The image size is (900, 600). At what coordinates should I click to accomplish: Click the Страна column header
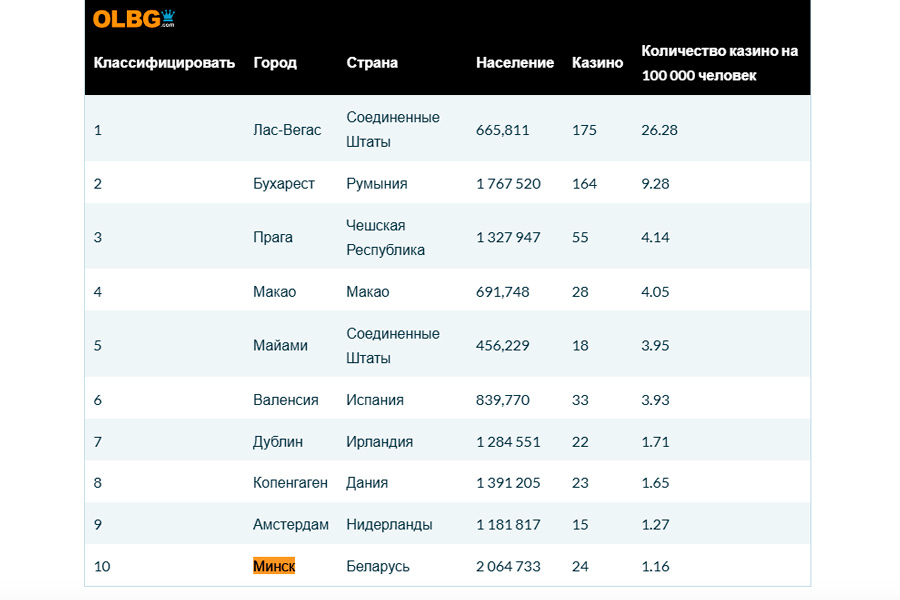tap(372, 62)
